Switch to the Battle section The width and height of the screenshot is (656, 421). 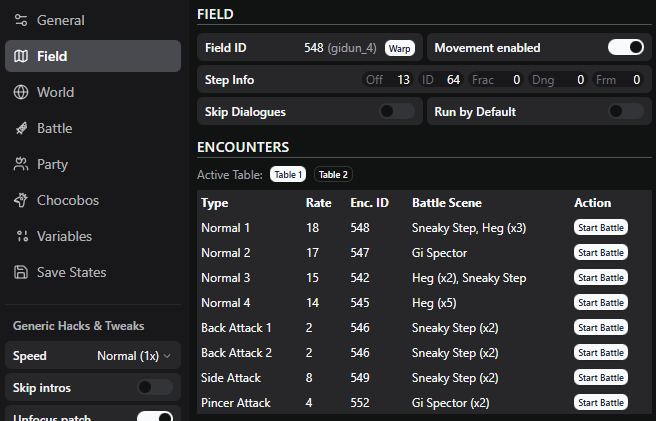pyautogui.click(x=93, y=128)
